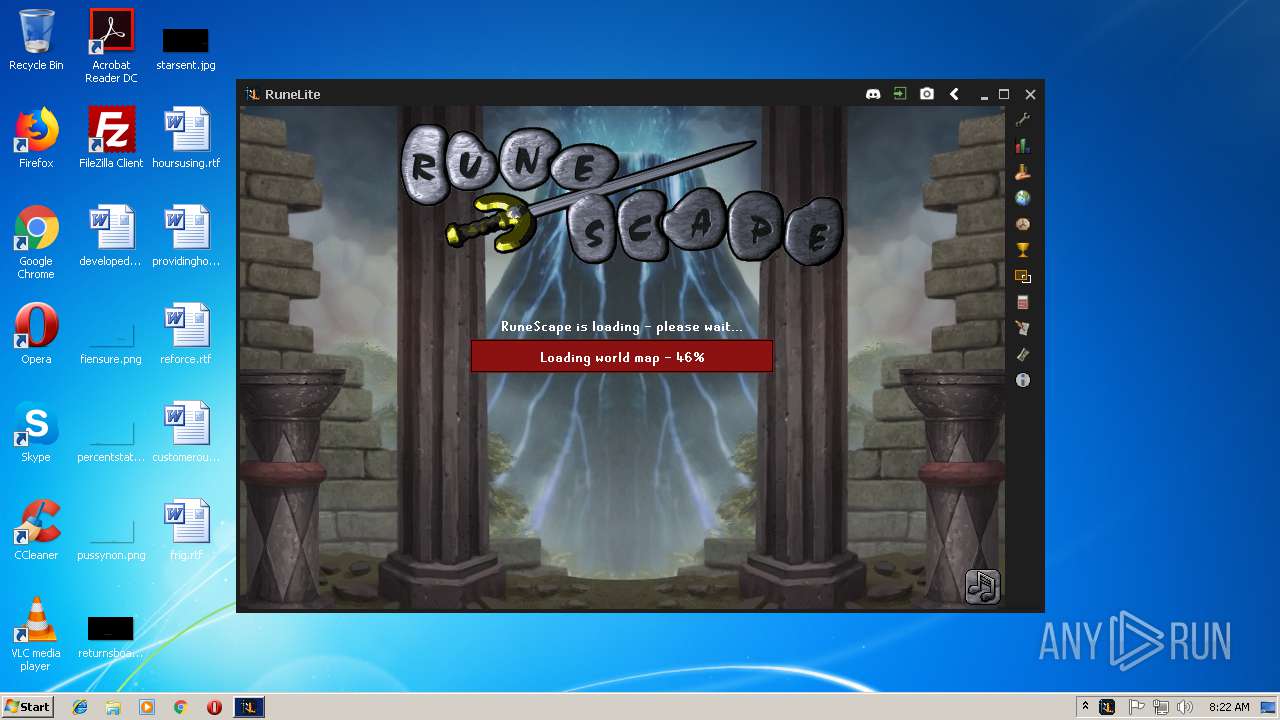Open the media player taskbar icon
Screen dimensions: 1280x720
click(147, 707)
